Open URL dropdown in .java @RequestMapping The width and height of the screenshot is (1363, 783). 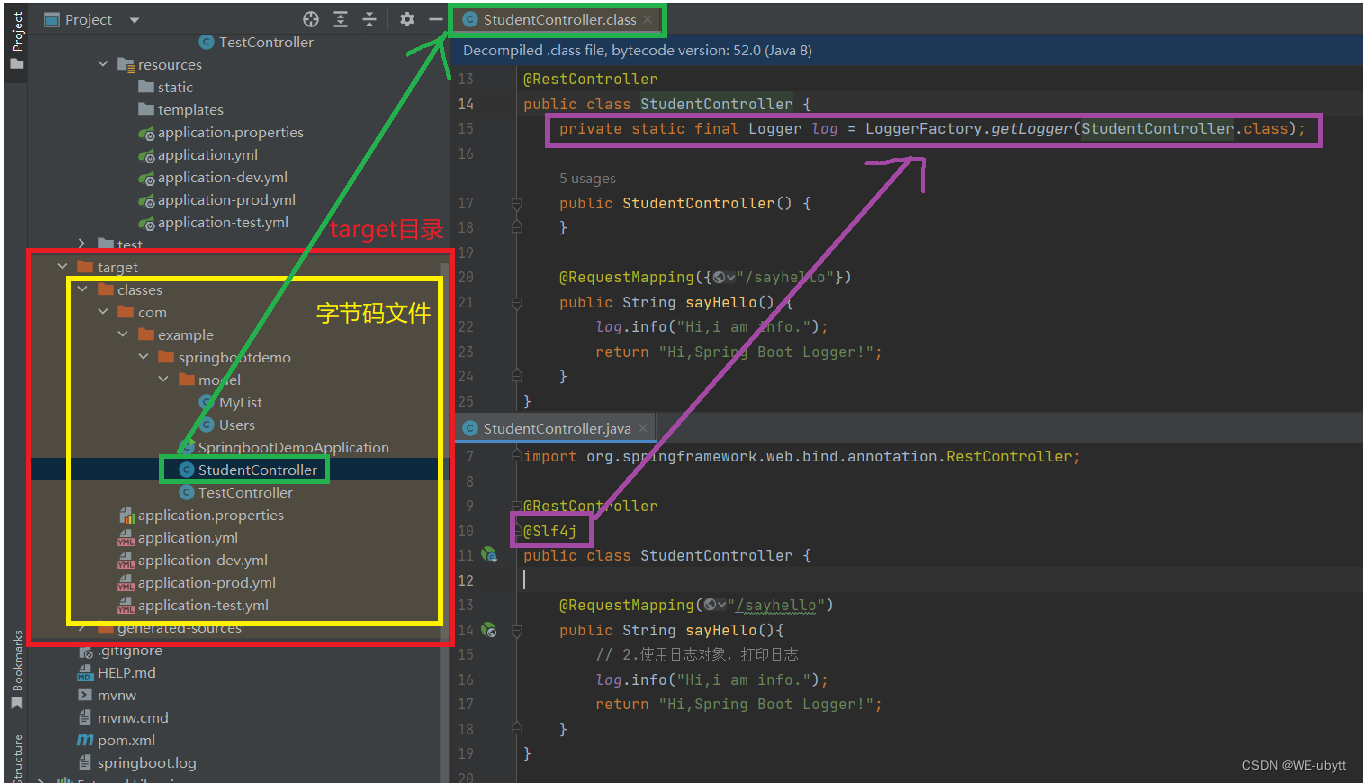tap(715, 605)
